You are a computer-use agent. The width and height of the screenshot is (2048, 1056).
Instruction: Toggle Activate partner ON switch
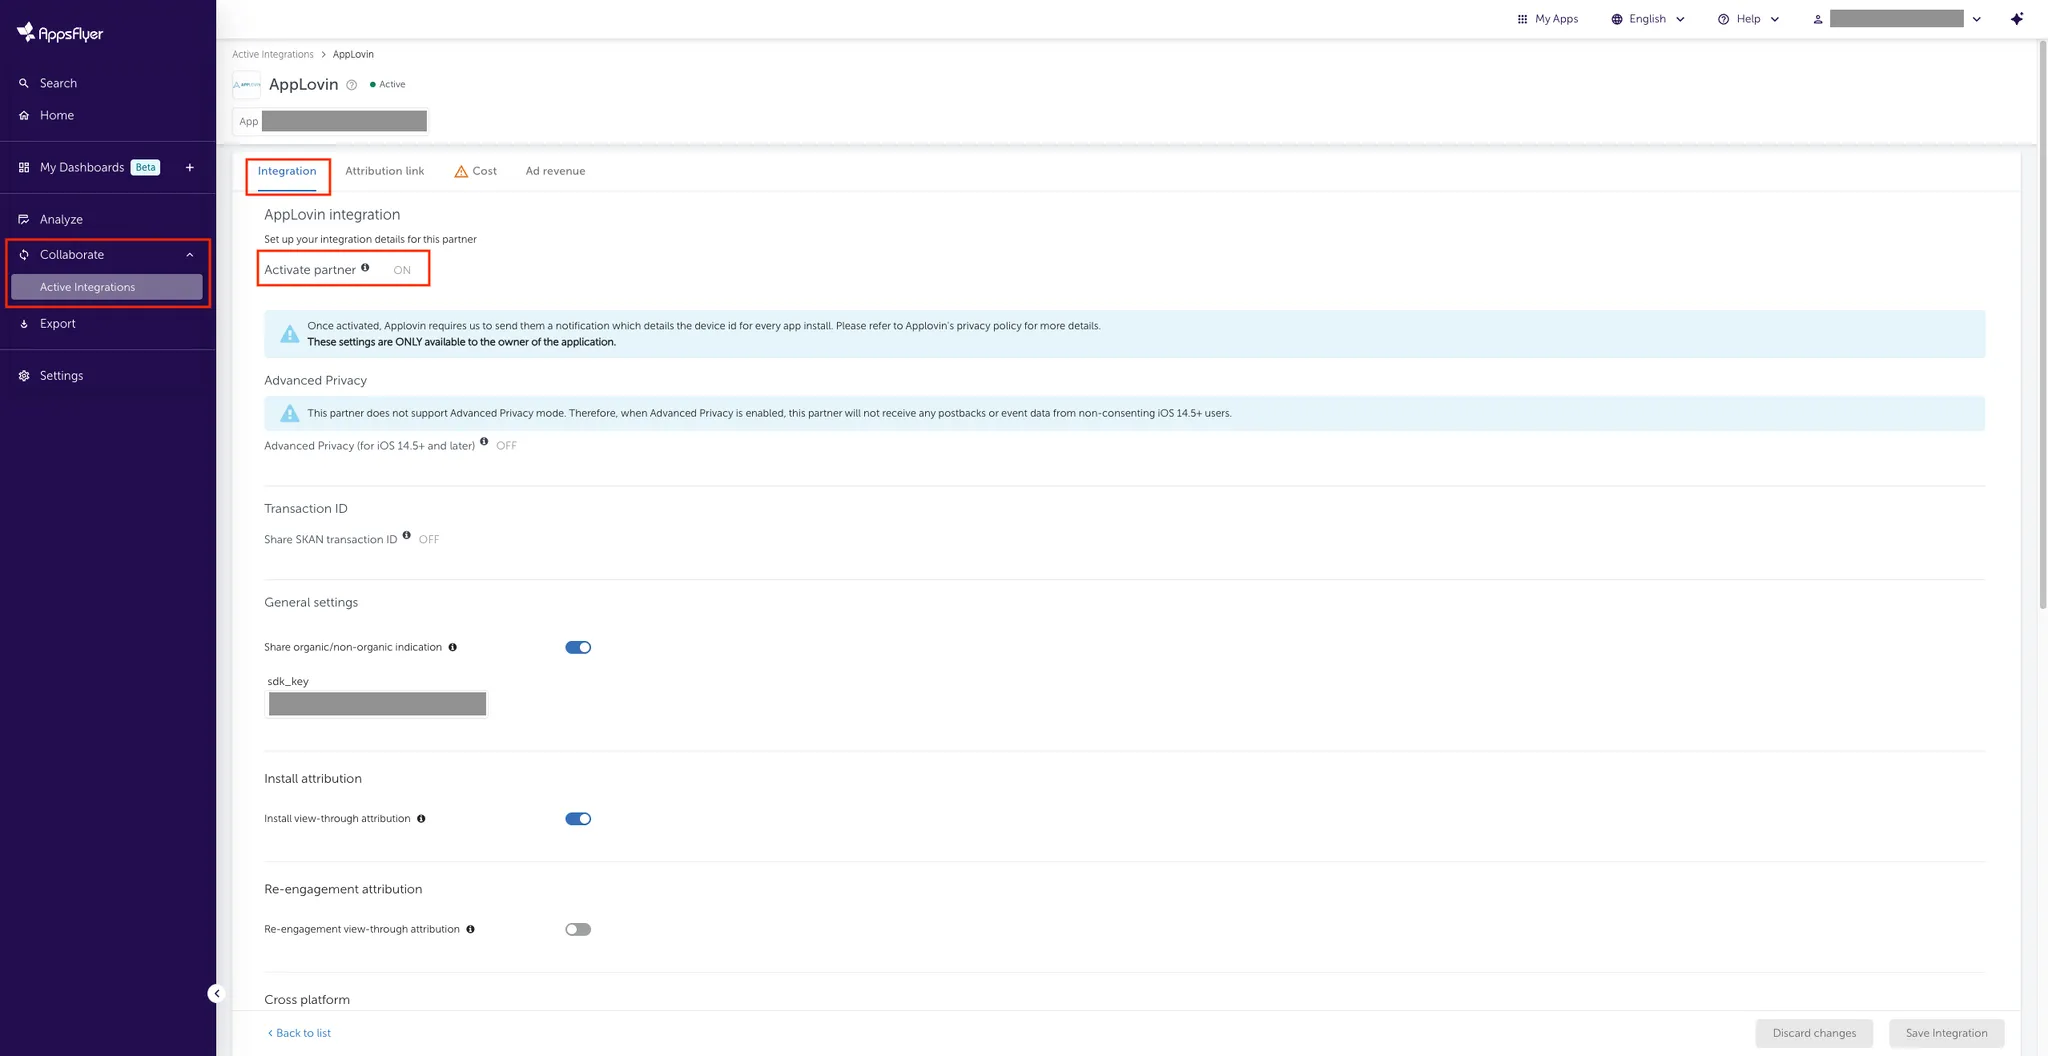click(x=402, y=270)
